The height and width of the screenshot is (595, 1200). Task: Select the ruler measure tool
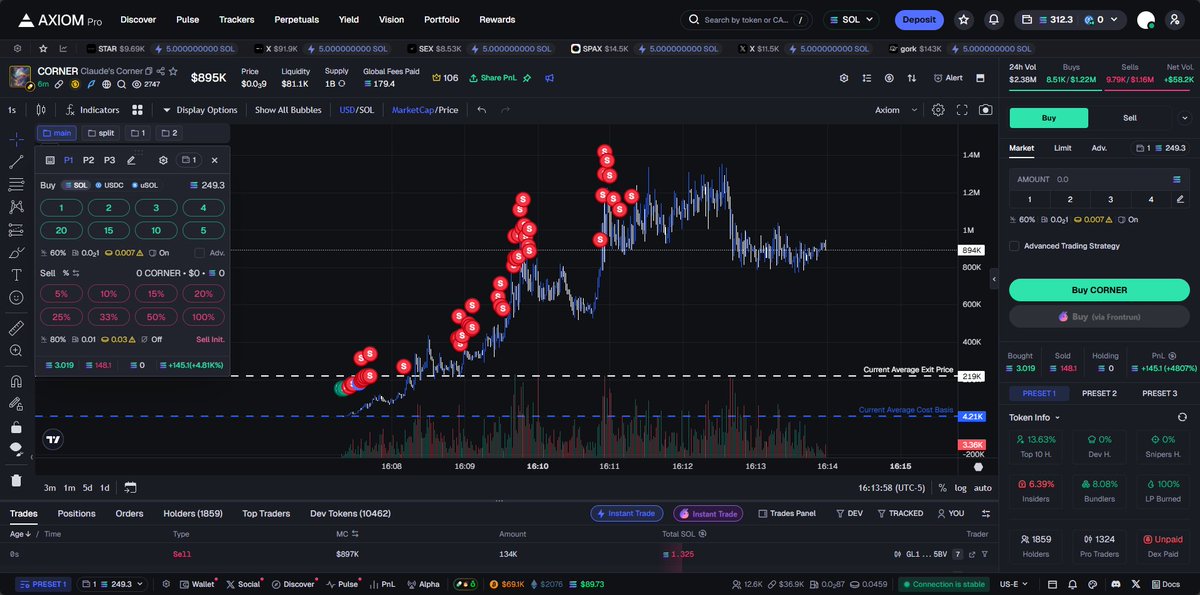pos(16,327)
